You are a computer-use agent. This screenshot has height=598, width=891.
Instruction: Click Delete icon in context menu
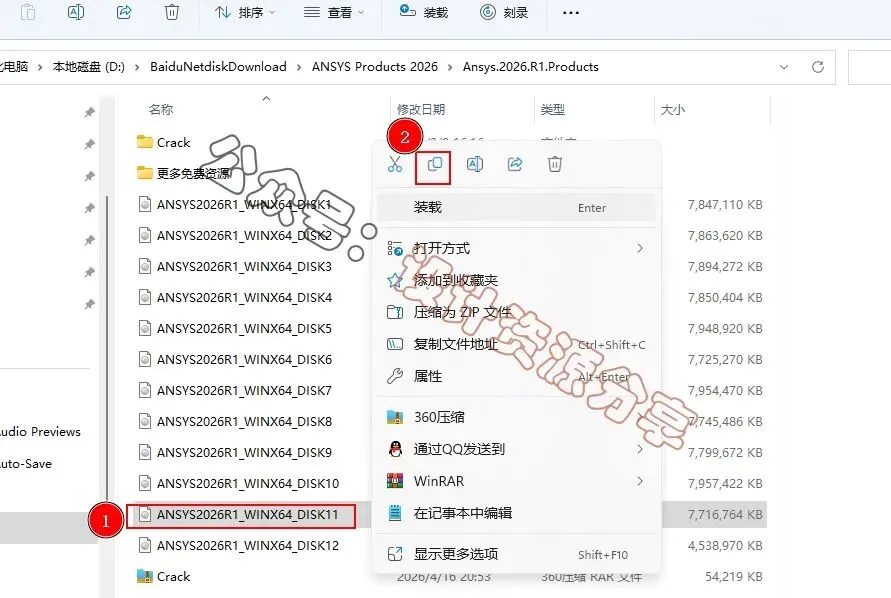[x=555, y=164]
